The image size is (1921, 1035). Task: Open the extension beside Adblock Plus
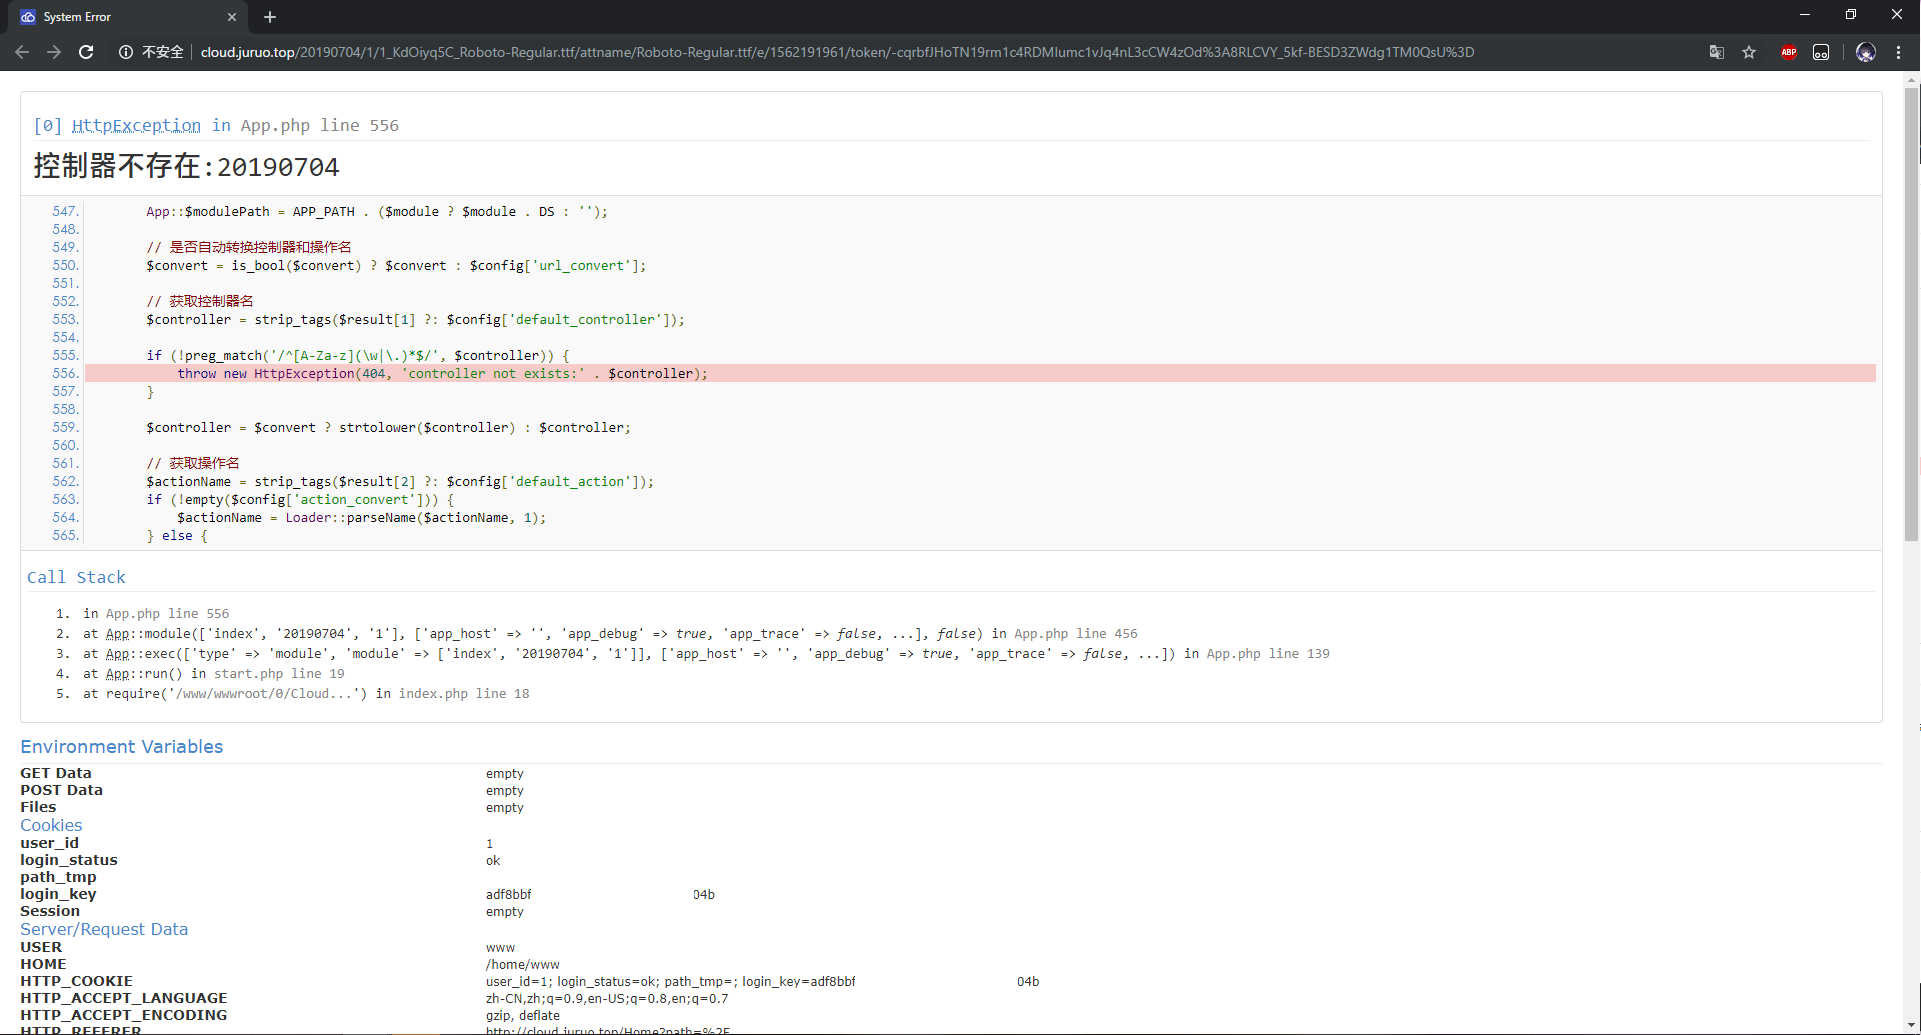tap(1821, 52)
